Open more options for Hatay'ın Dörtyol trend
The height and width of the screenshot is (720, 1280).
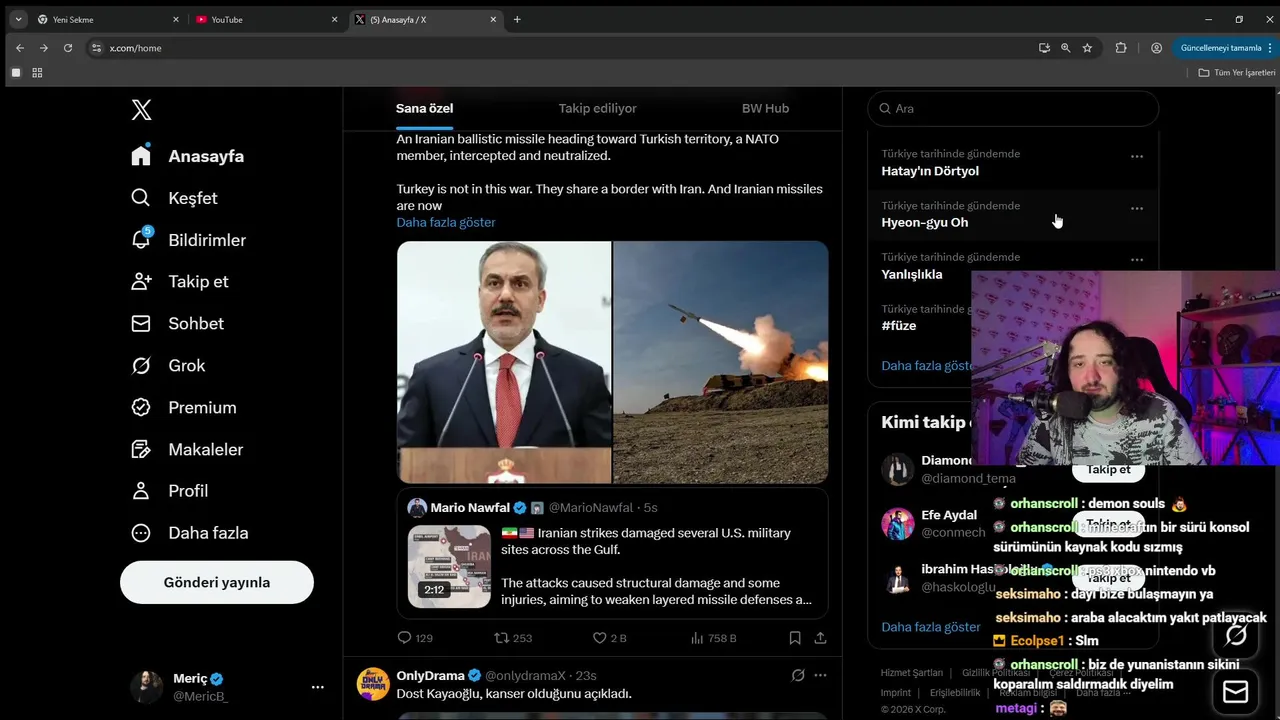point(1136,157)
